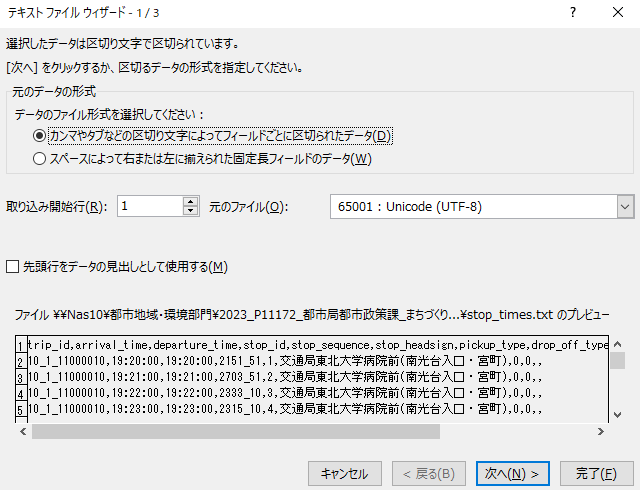Screen dimensions: 640x490
Task: Decrease the start row with the down spinner arrow
Action: tap(191, 212)
